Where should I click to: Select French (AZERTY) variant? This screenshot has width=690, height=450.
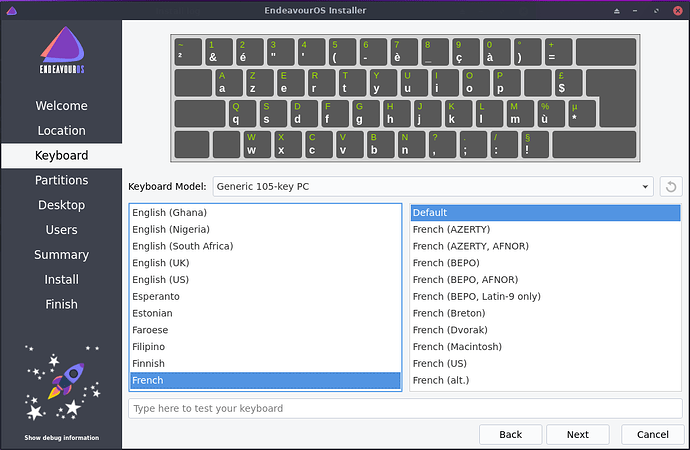[545, 229]
